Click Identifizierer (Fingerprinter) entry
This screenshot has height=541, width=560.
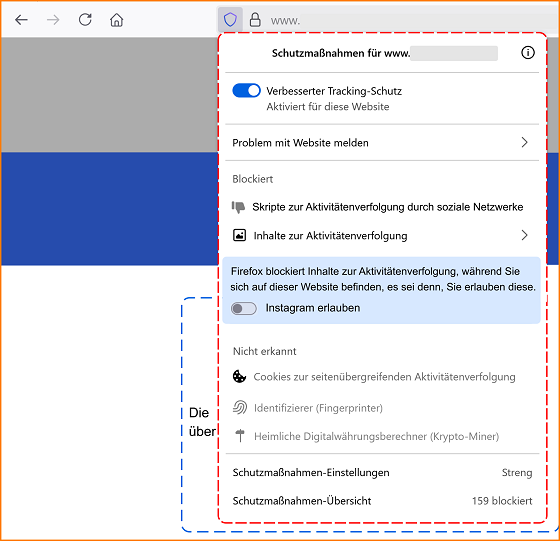(318, 408)
